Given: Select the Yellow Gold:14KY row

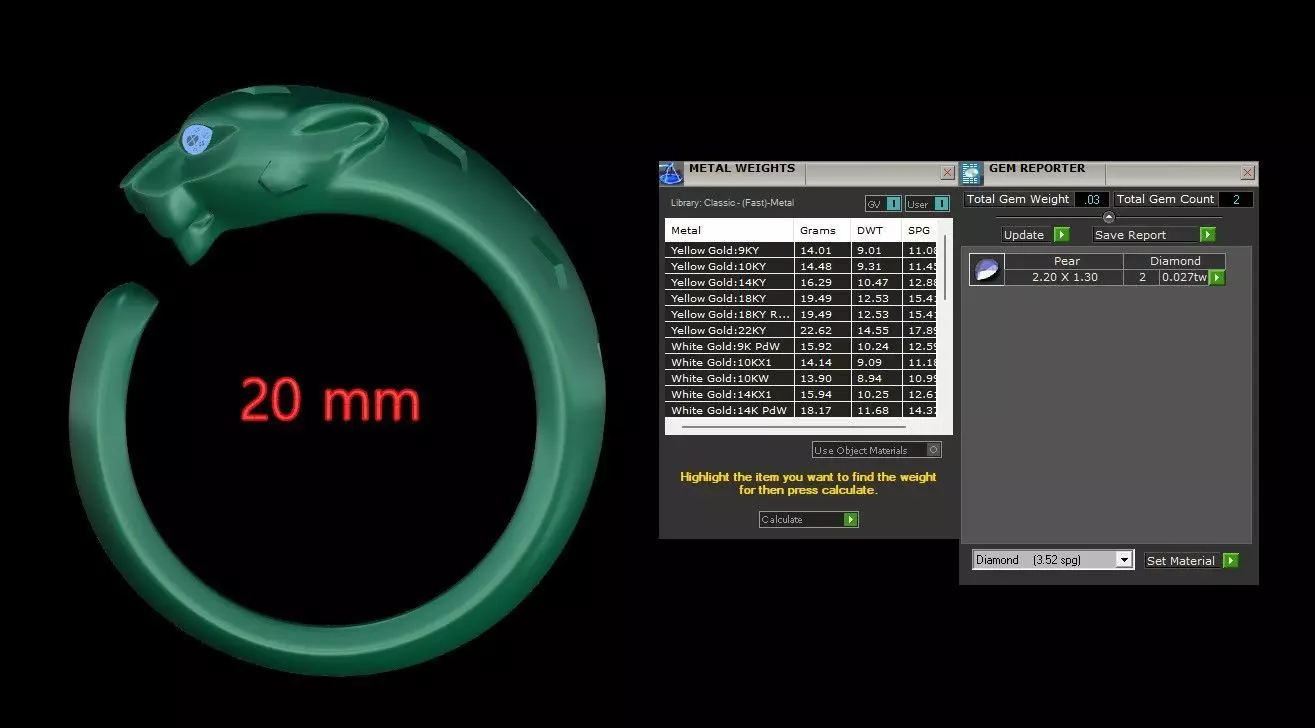Looking at the screenshot, I should point(801,282).
